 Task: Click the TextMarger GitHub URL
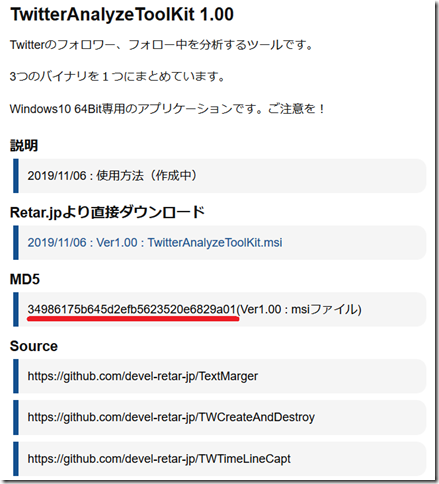click(x=143, y=376)
